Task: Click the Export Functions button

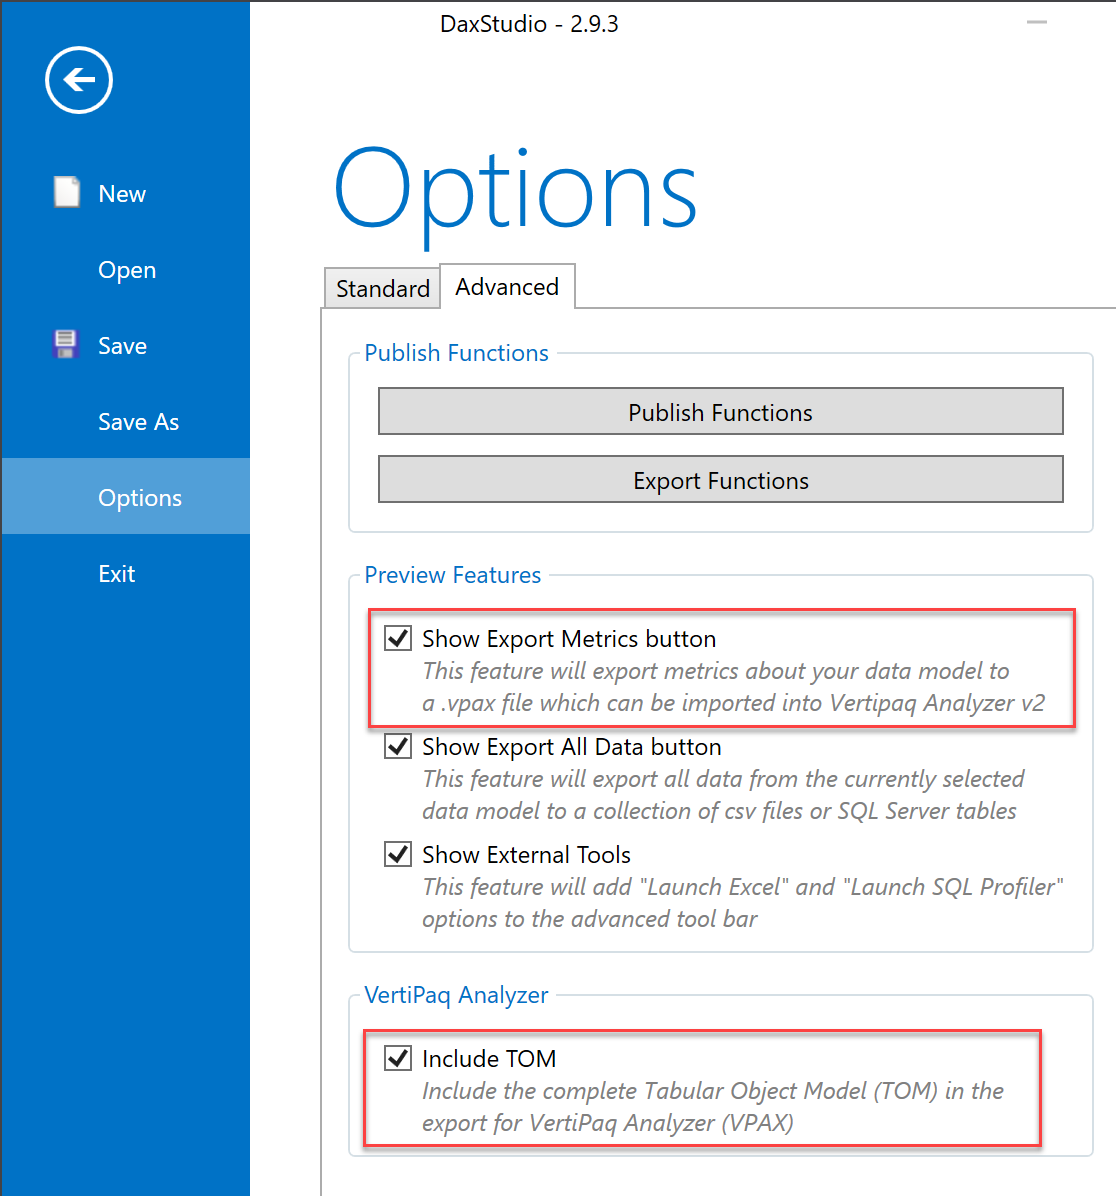Action: 721,480
